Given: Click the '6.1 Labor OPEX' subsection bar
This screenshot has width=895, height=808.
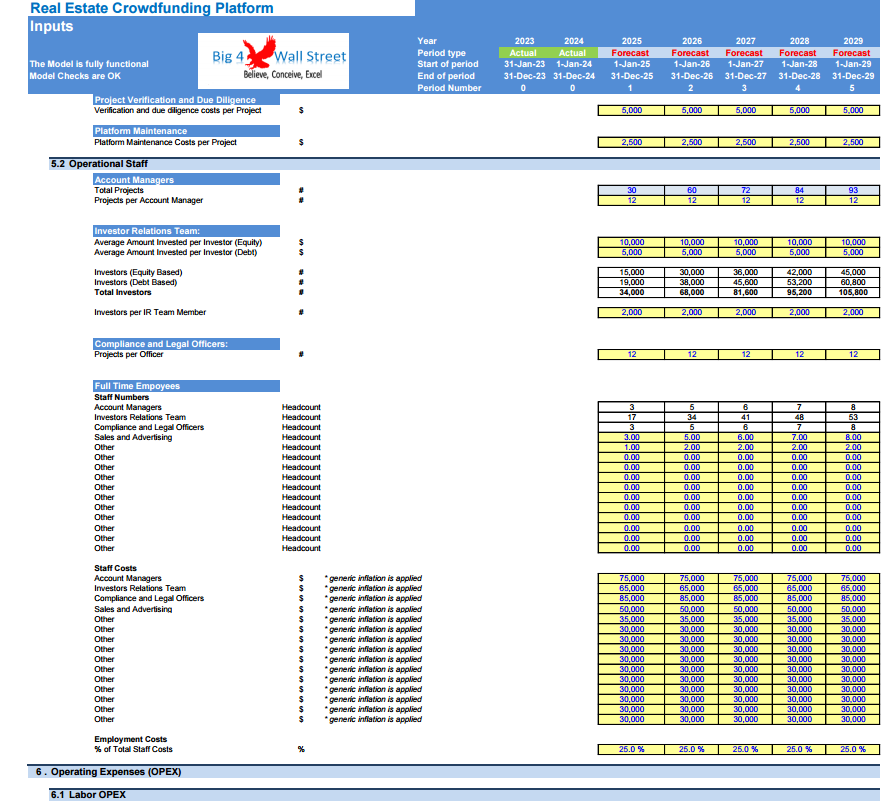Looking at the screenshot, I should coord(464,795).
